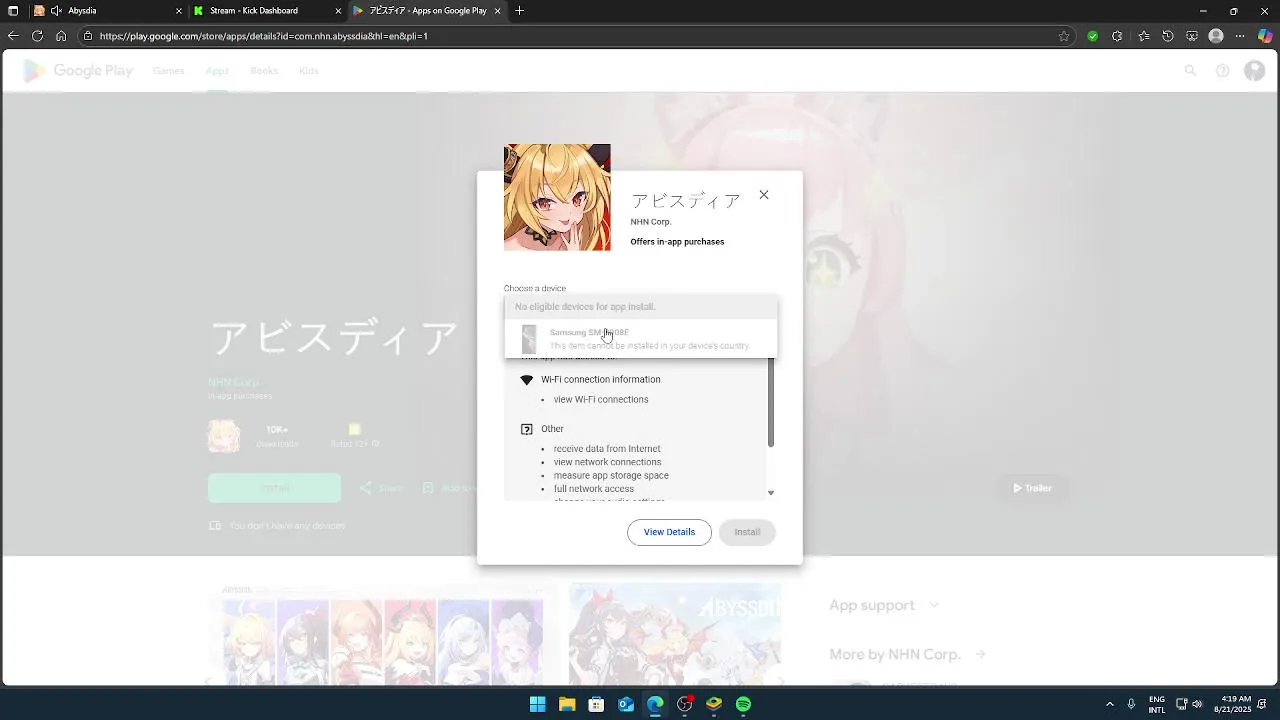This screenshot has height=720, width=1280.
Task: Close the Abysdia tab
Action: (x=179, y=11)
